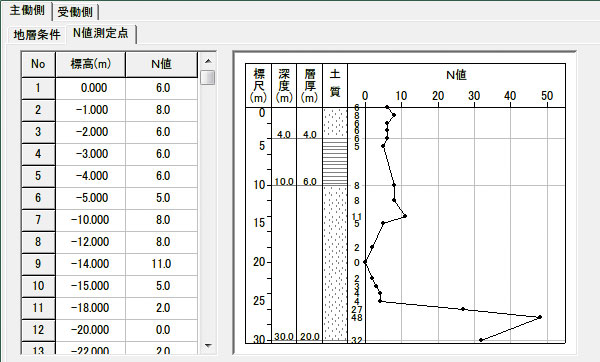600x362 pixels.
Task: Click the No column header
Action: pos(38,64)
